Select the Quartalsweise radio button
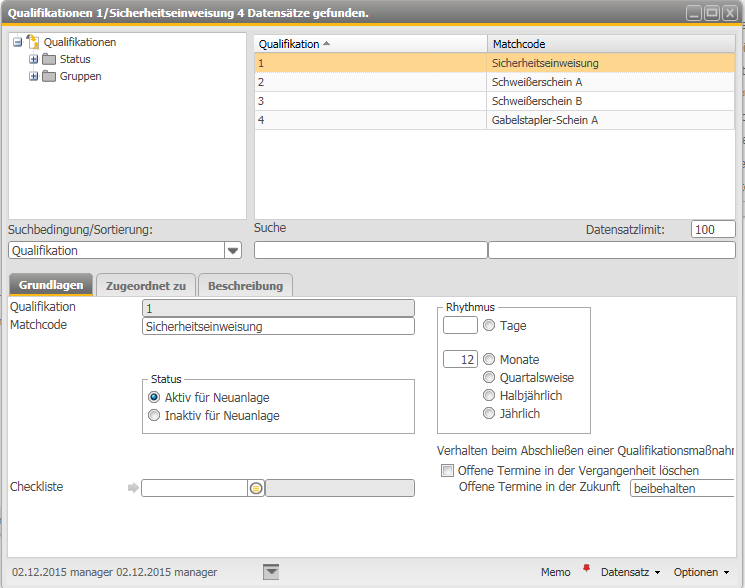Viewport: 745px width, 588px height. 489,377
